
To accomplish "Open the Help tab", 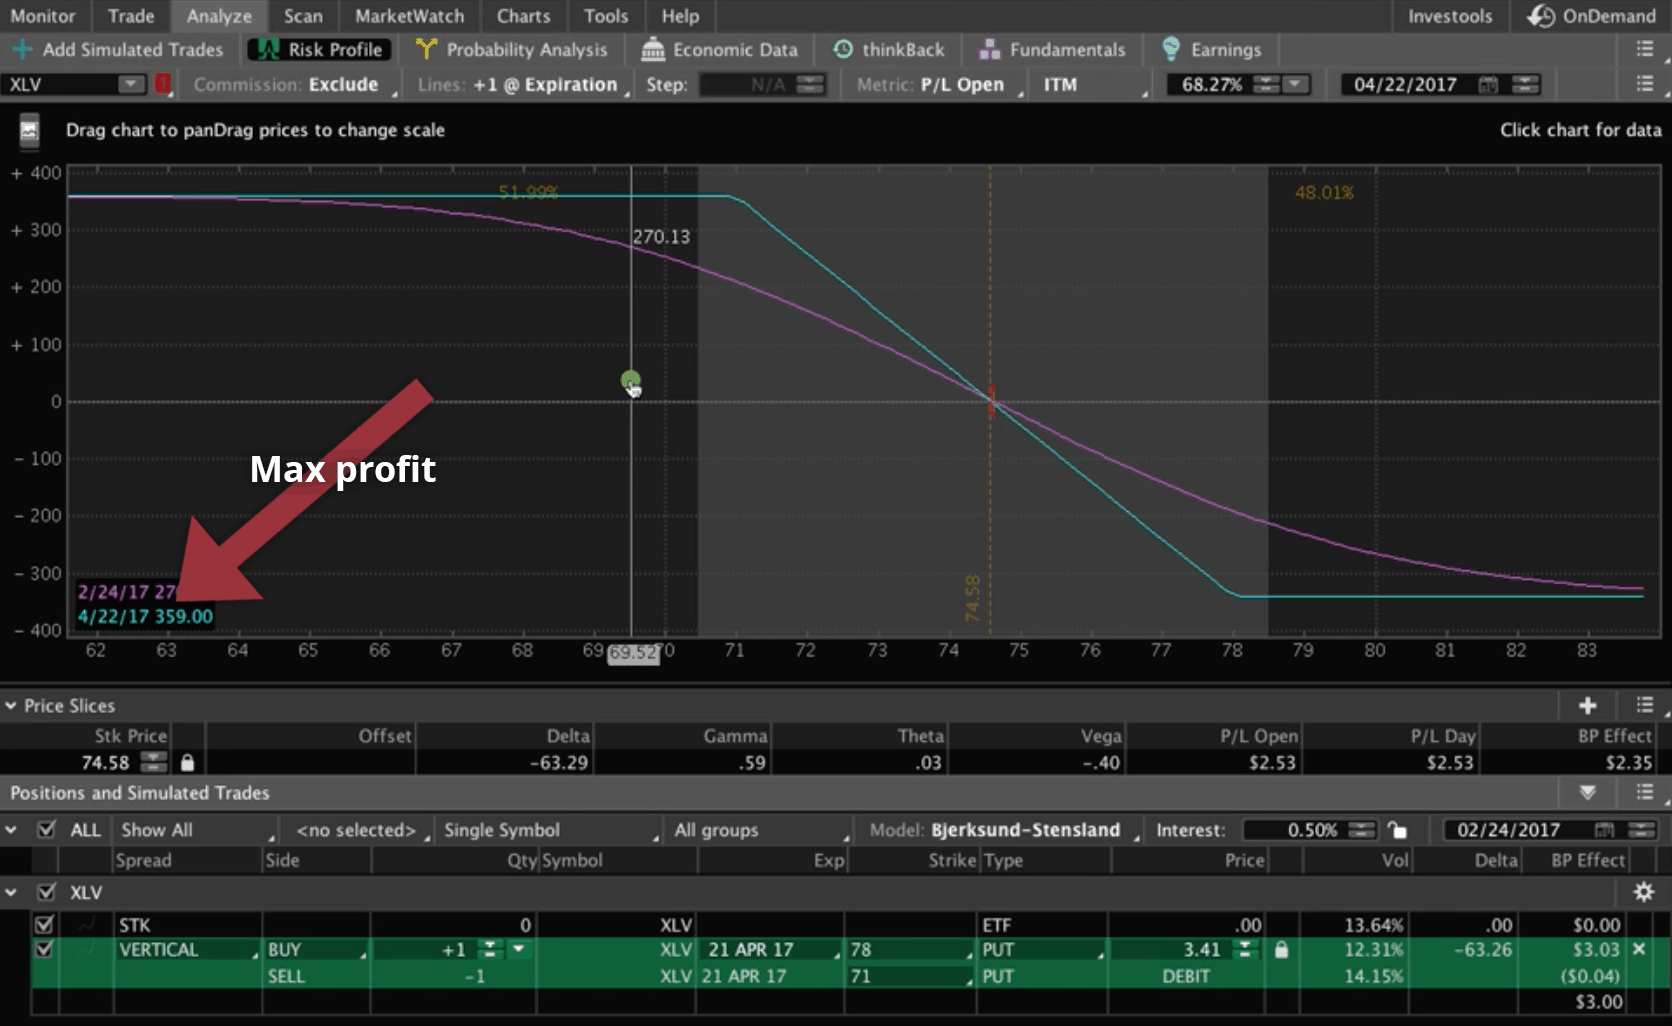I will (680, 16).
